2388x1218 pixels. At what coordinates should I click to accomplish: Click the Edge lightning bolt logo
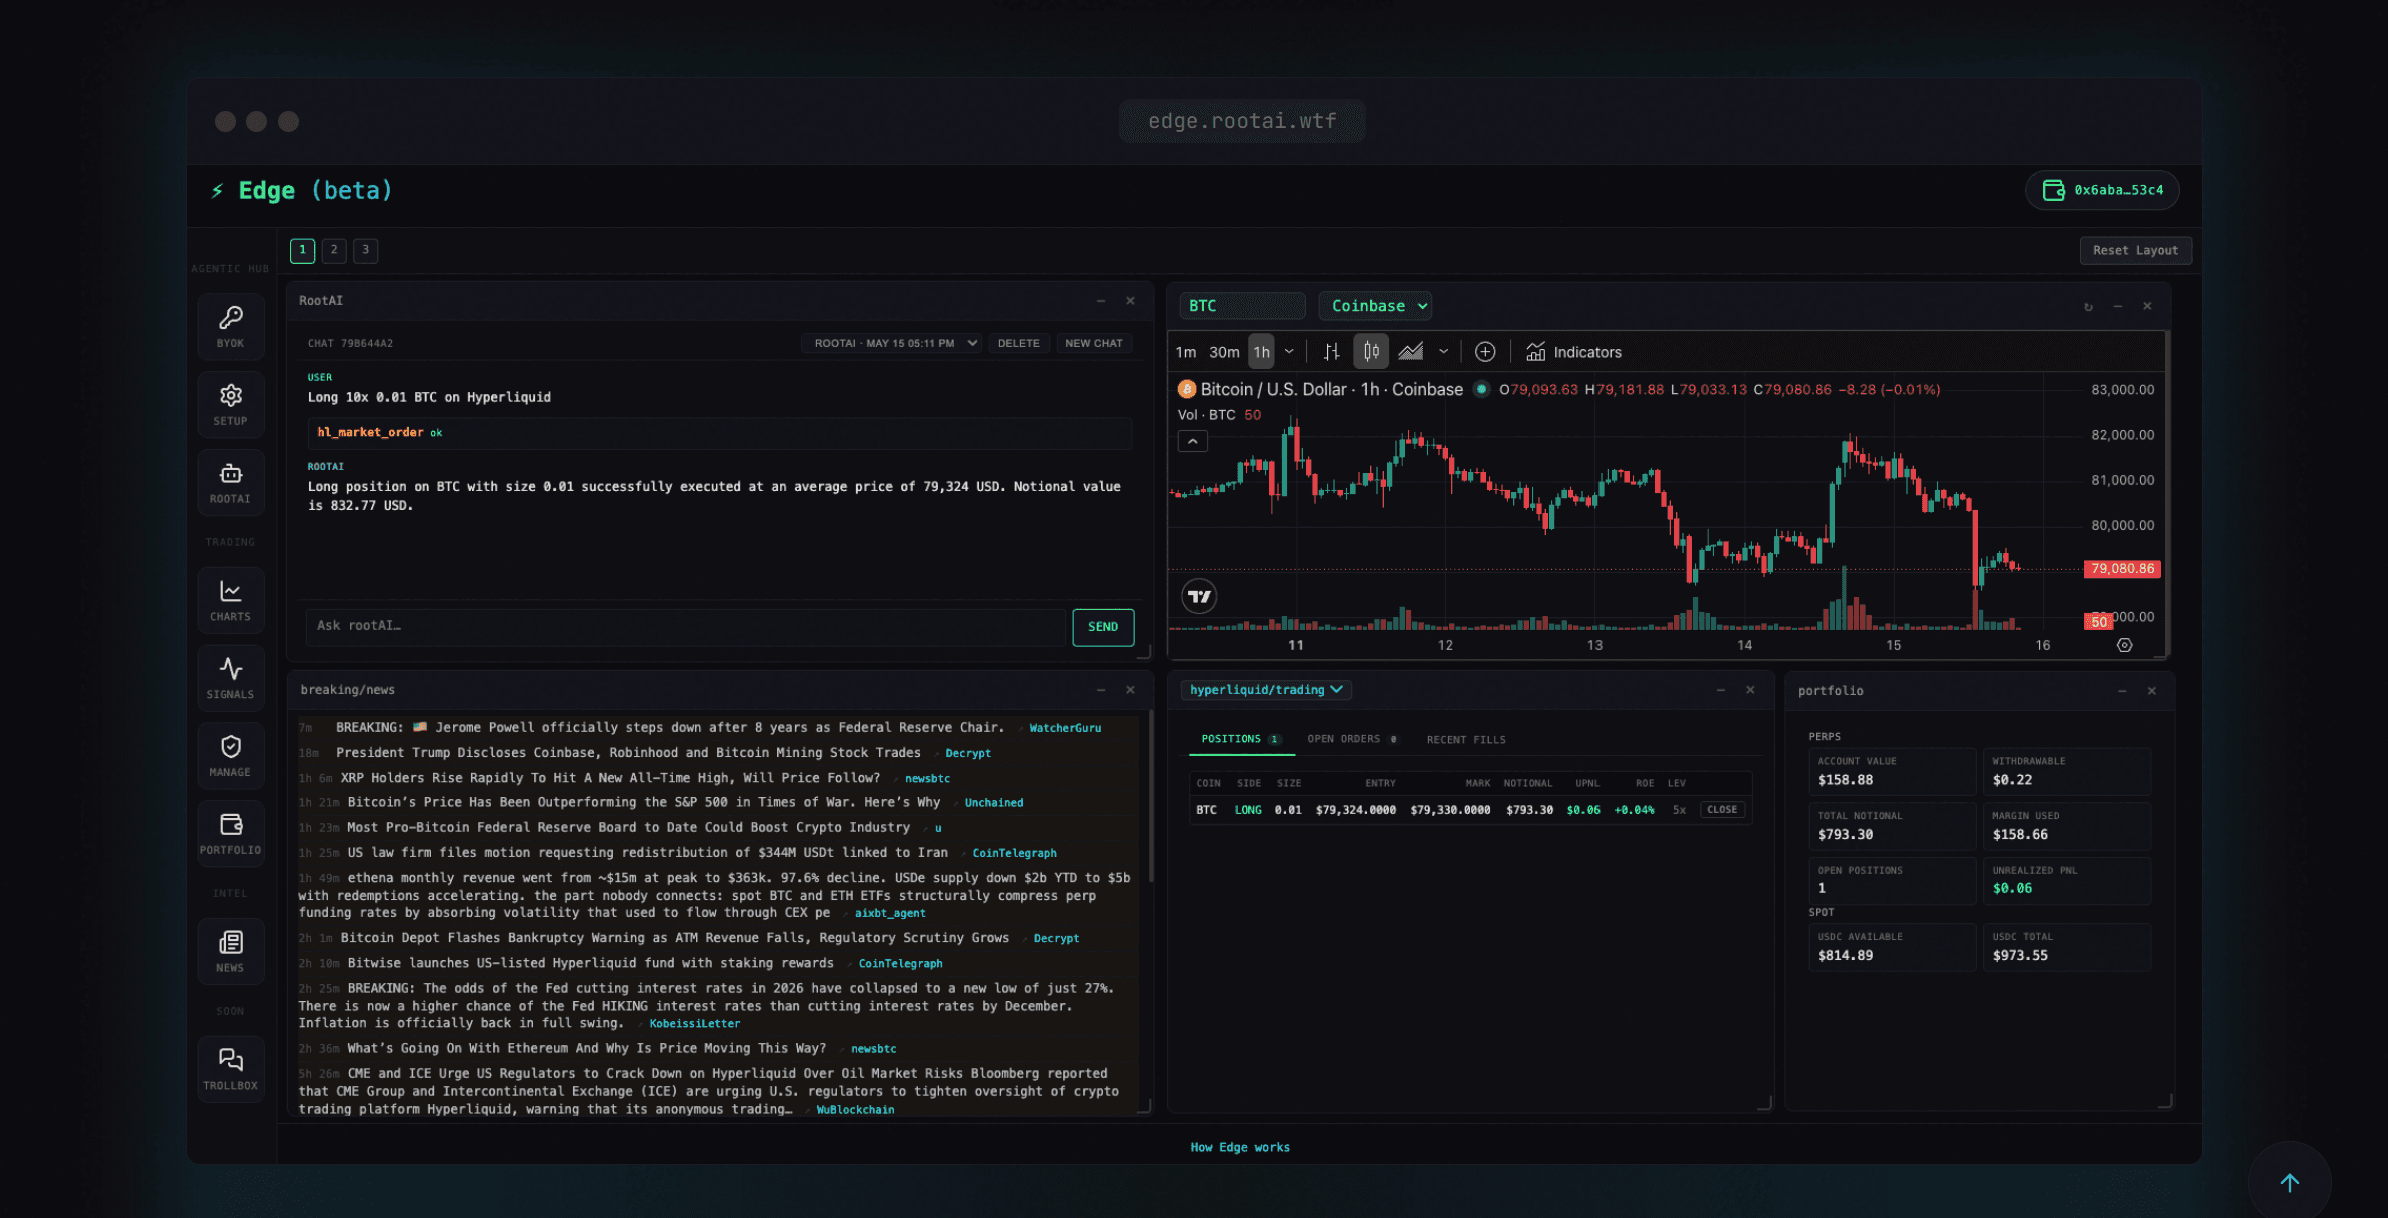click(217, 190)
